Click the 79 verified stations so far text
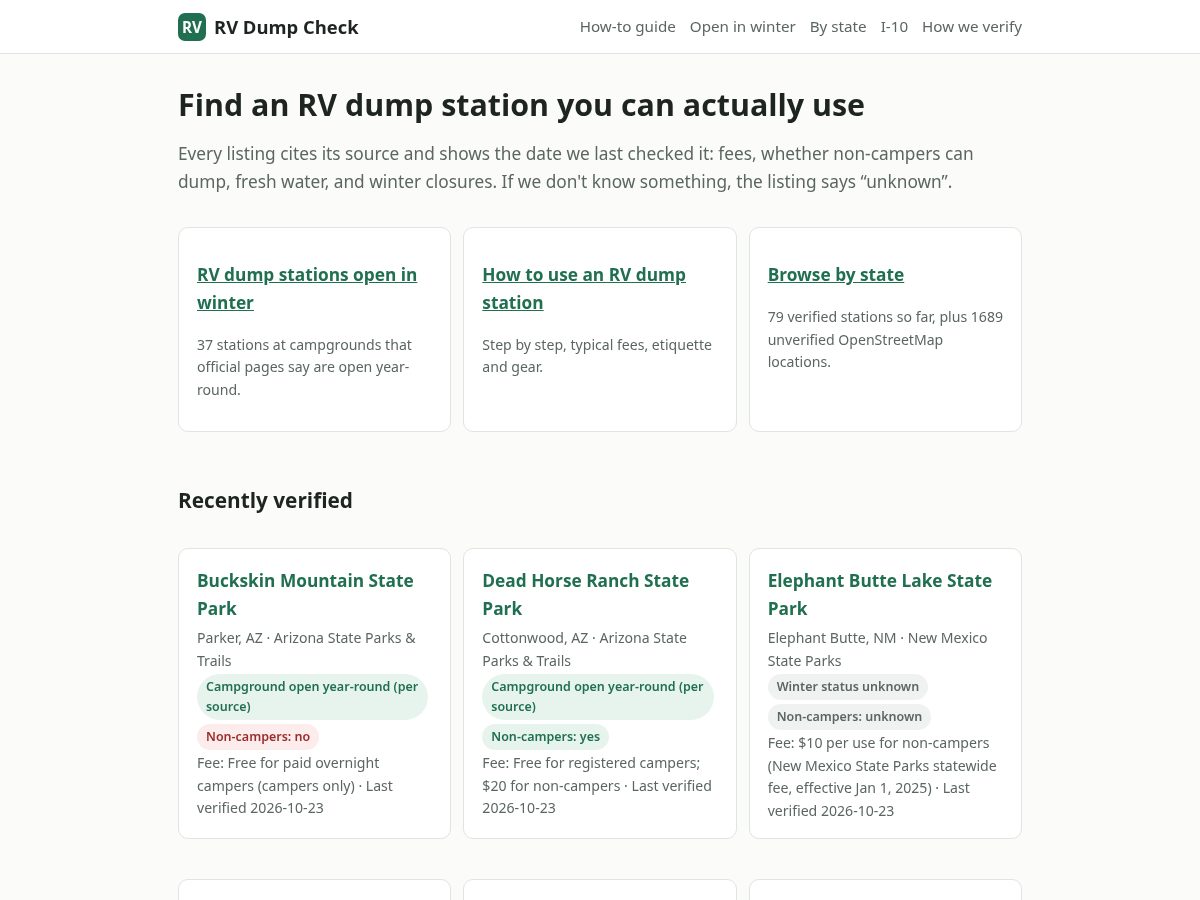 885,339
